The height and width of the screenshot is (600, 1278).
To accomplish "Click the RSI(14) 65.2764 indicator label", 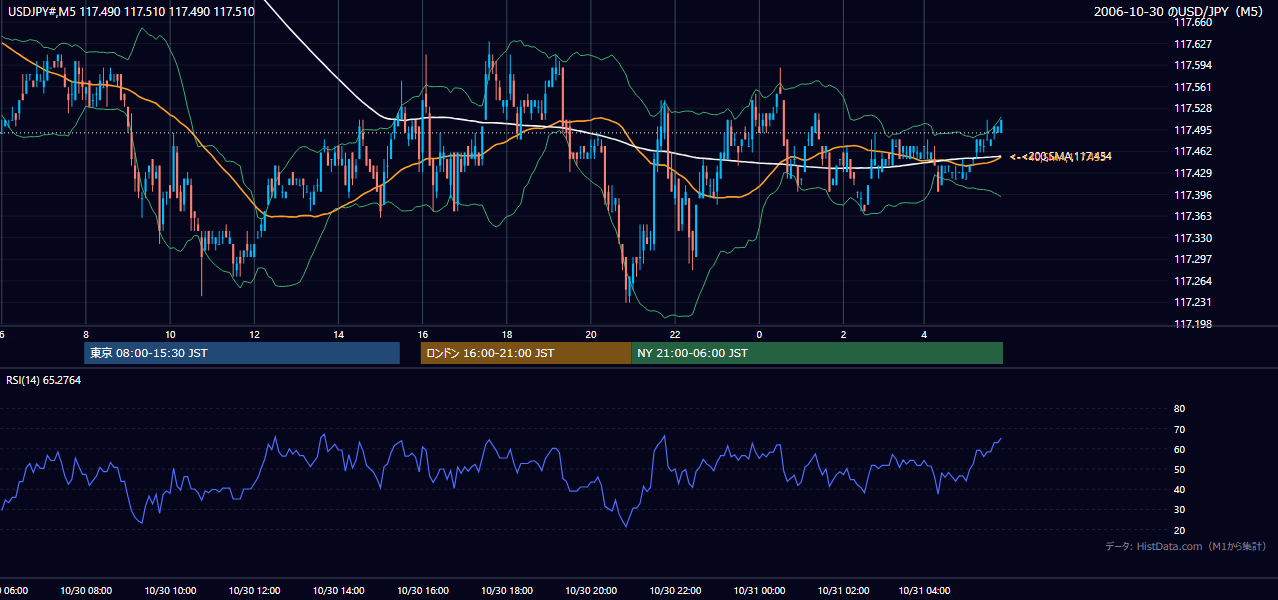I will pyautogui.click(x=44, y=380).
